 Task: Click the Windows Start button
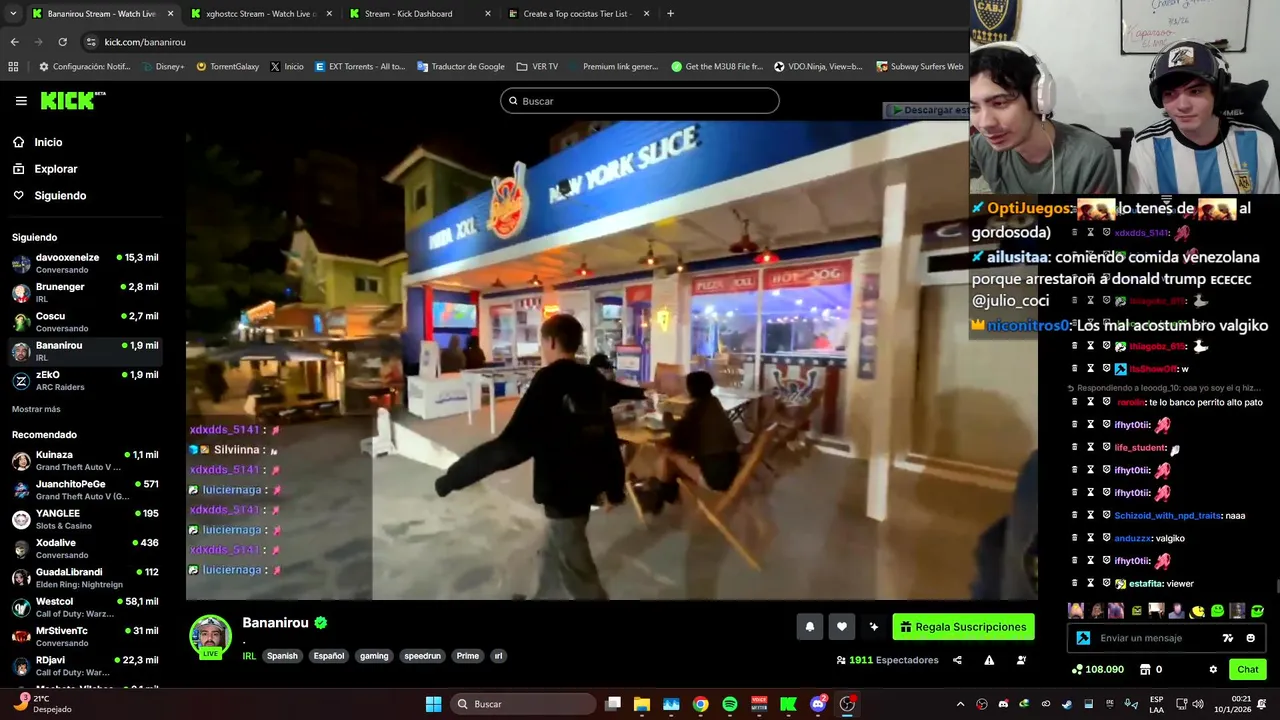[433, 704]
